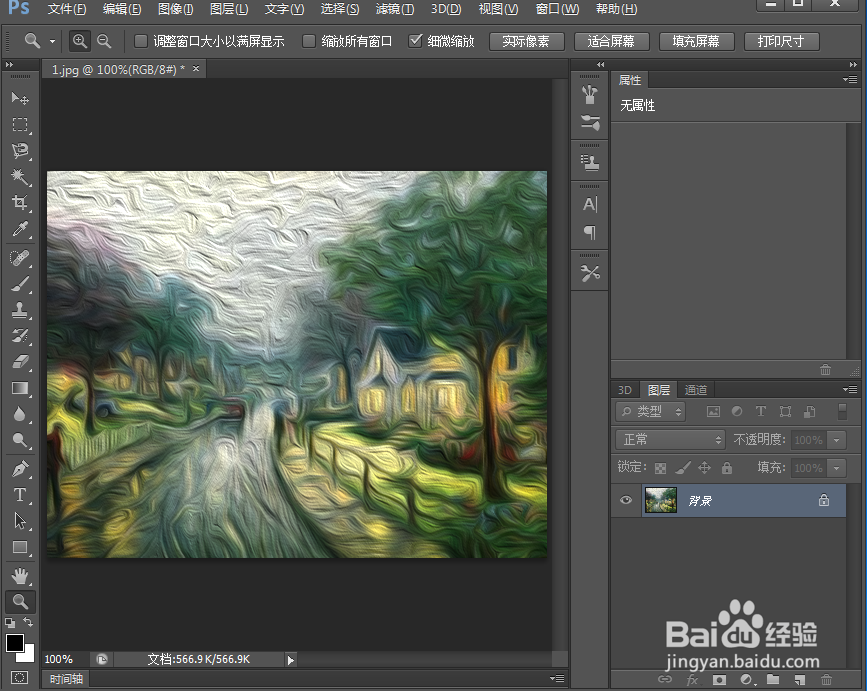The width and height of the screenshot is (867, 691).
Task: Select the Gradient tool
Action: coord(20,388)
